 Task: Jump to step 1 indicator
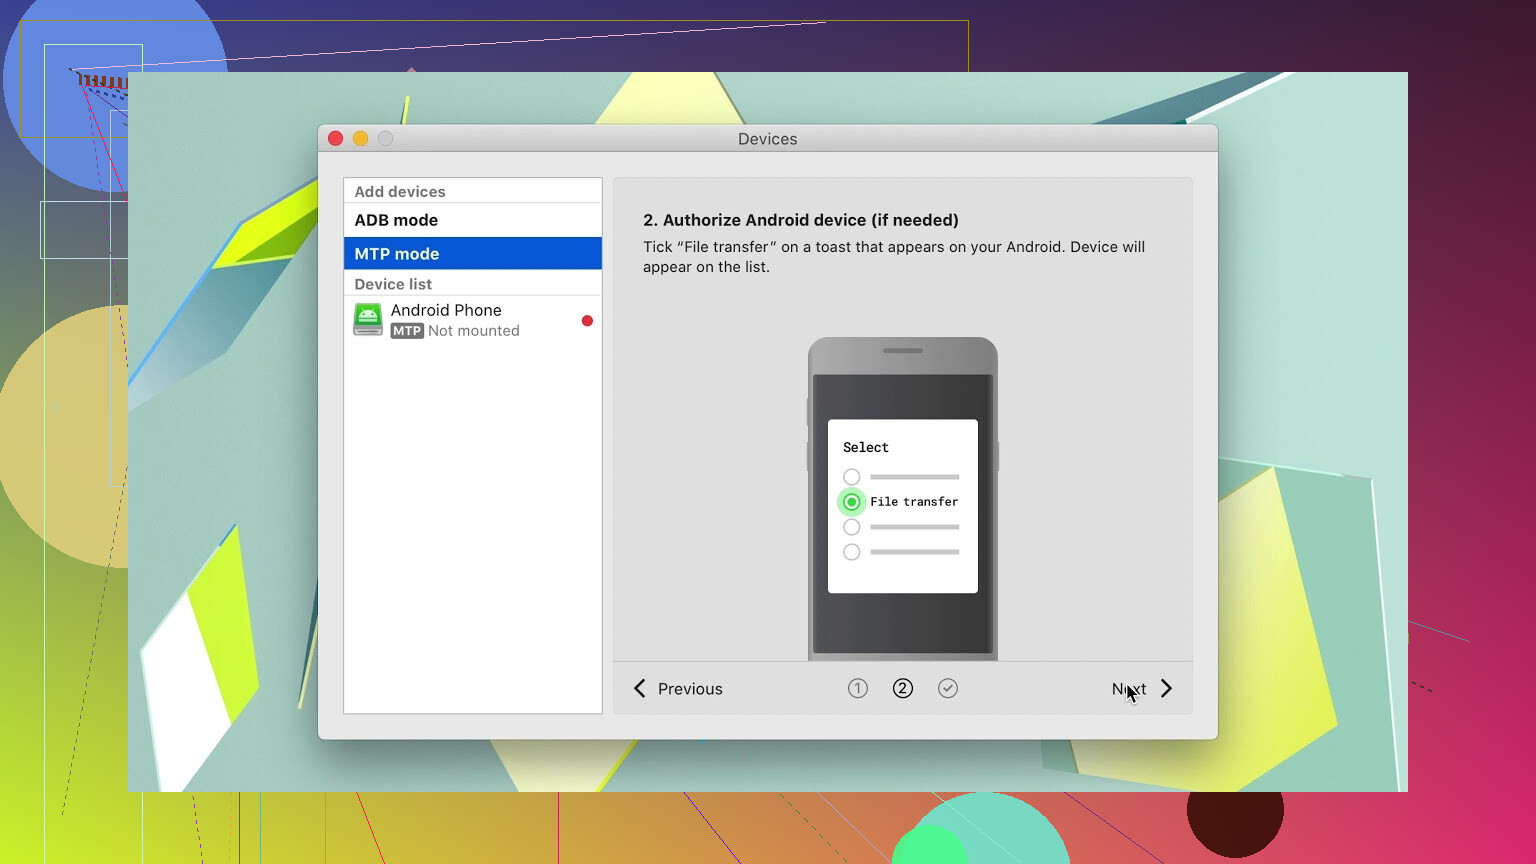click(x=858, y=688)
